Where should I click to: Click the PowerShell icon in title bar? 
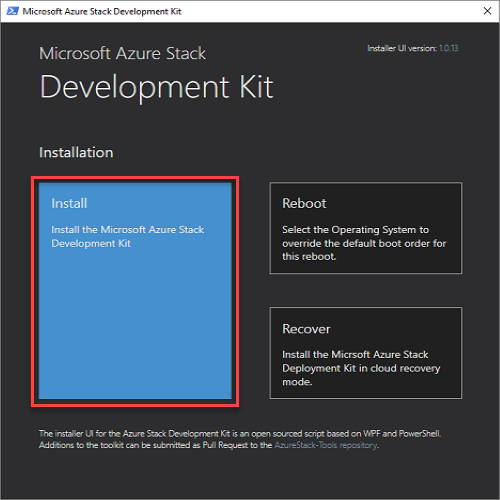pos(13,11)
